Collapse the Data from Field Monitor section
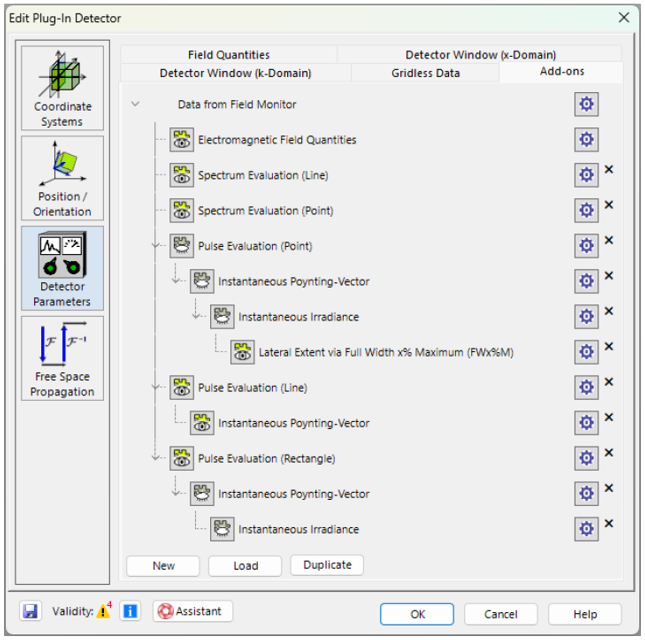The height and width of the screenshot is (640, 645). coord(136,104)
